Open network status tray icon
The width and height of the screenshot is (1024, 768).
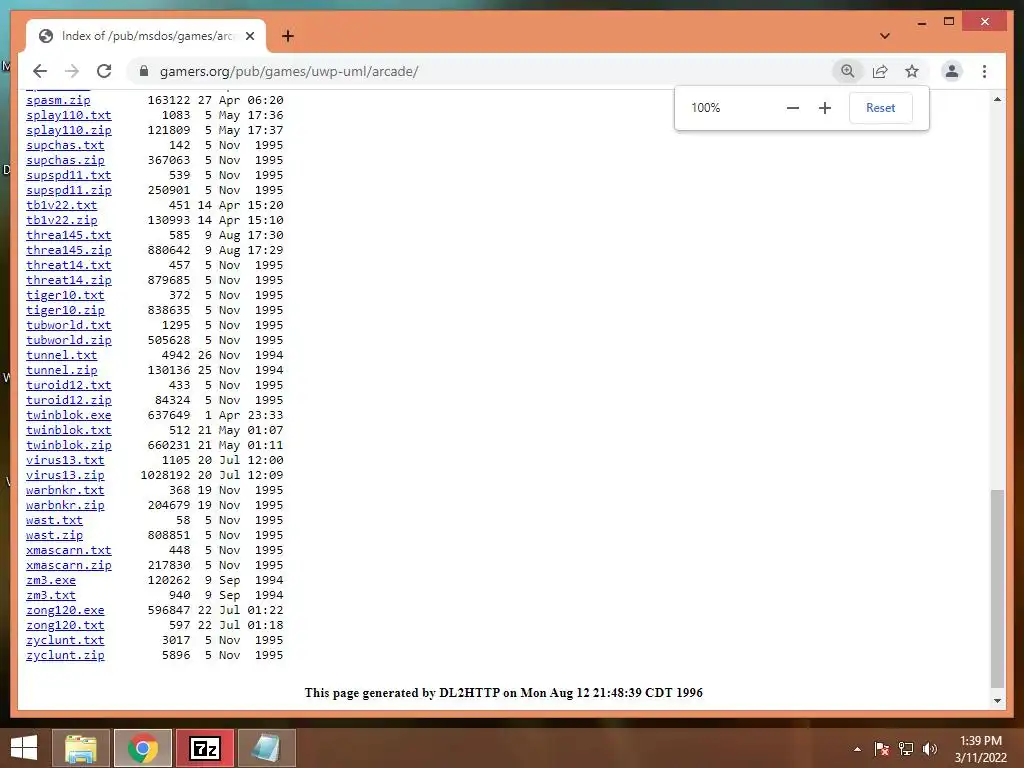[x=906, y=749]
